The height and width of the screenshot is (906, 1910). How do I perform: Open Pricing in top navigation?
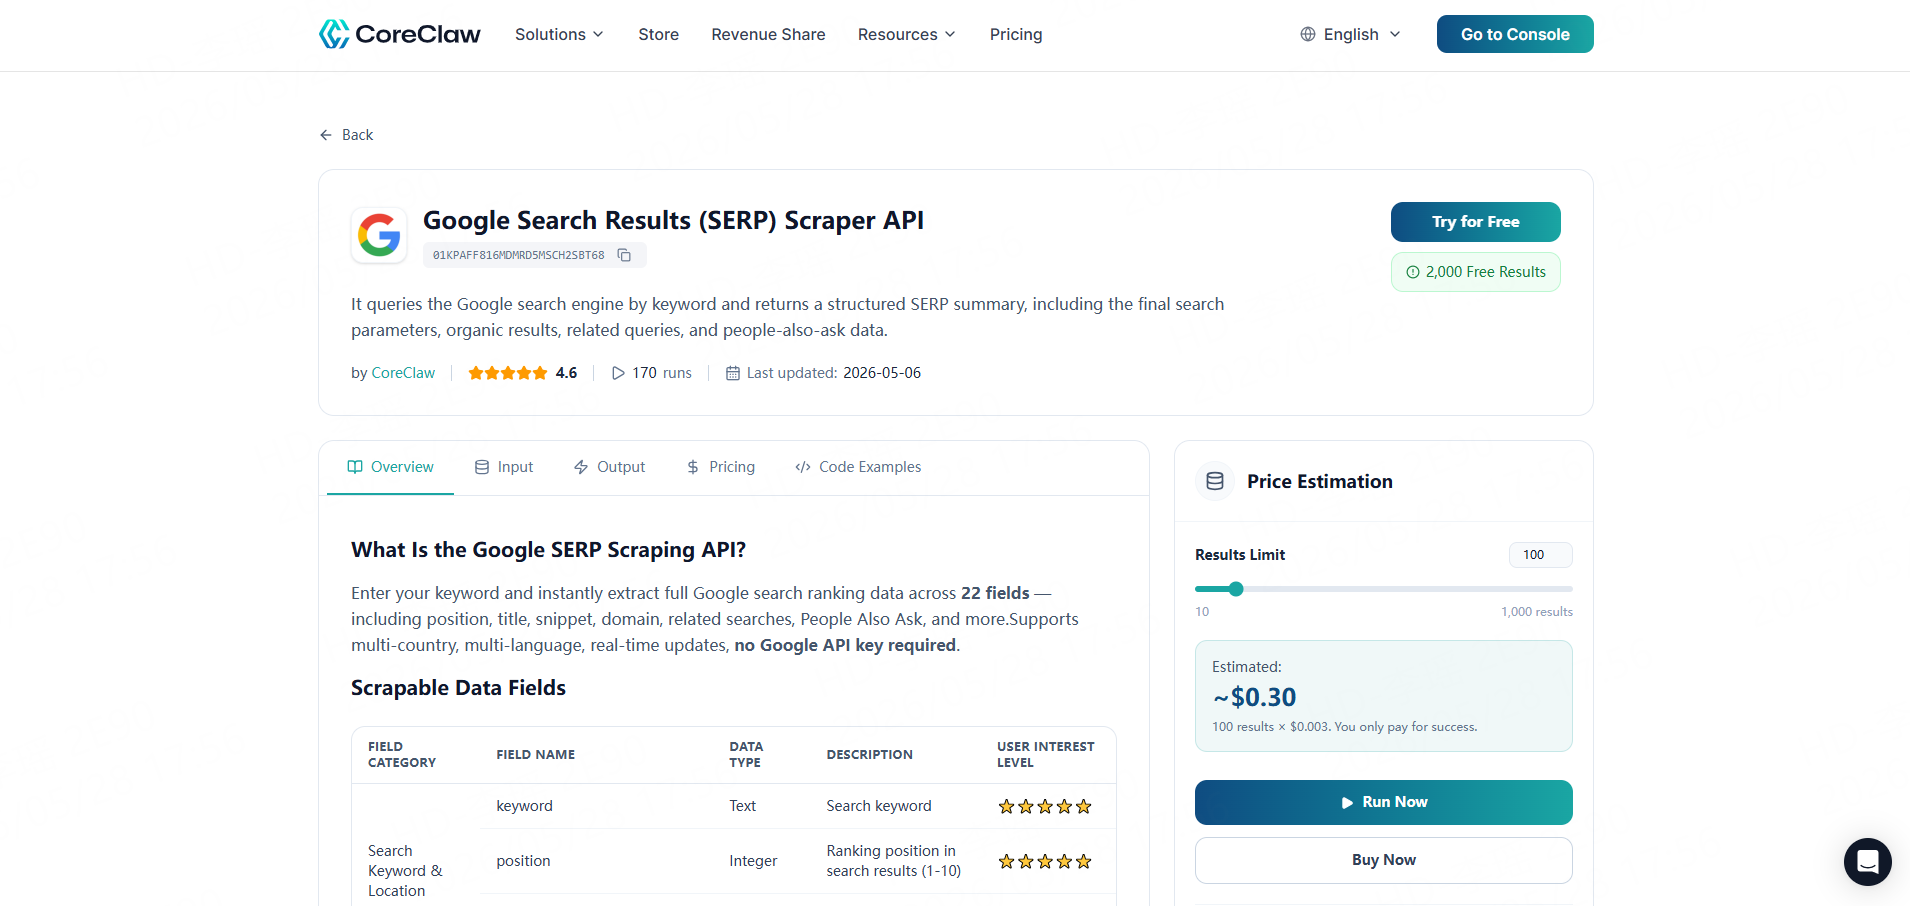click(1016, 34)
